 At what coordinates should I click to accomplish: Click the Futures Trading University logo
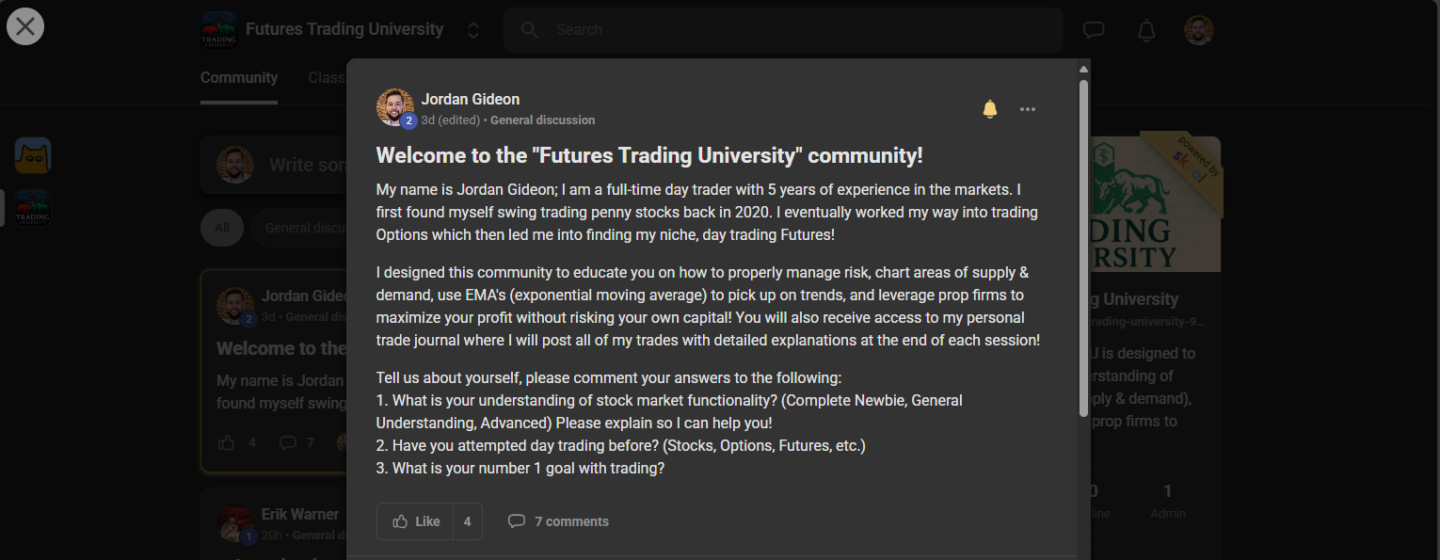218,30
